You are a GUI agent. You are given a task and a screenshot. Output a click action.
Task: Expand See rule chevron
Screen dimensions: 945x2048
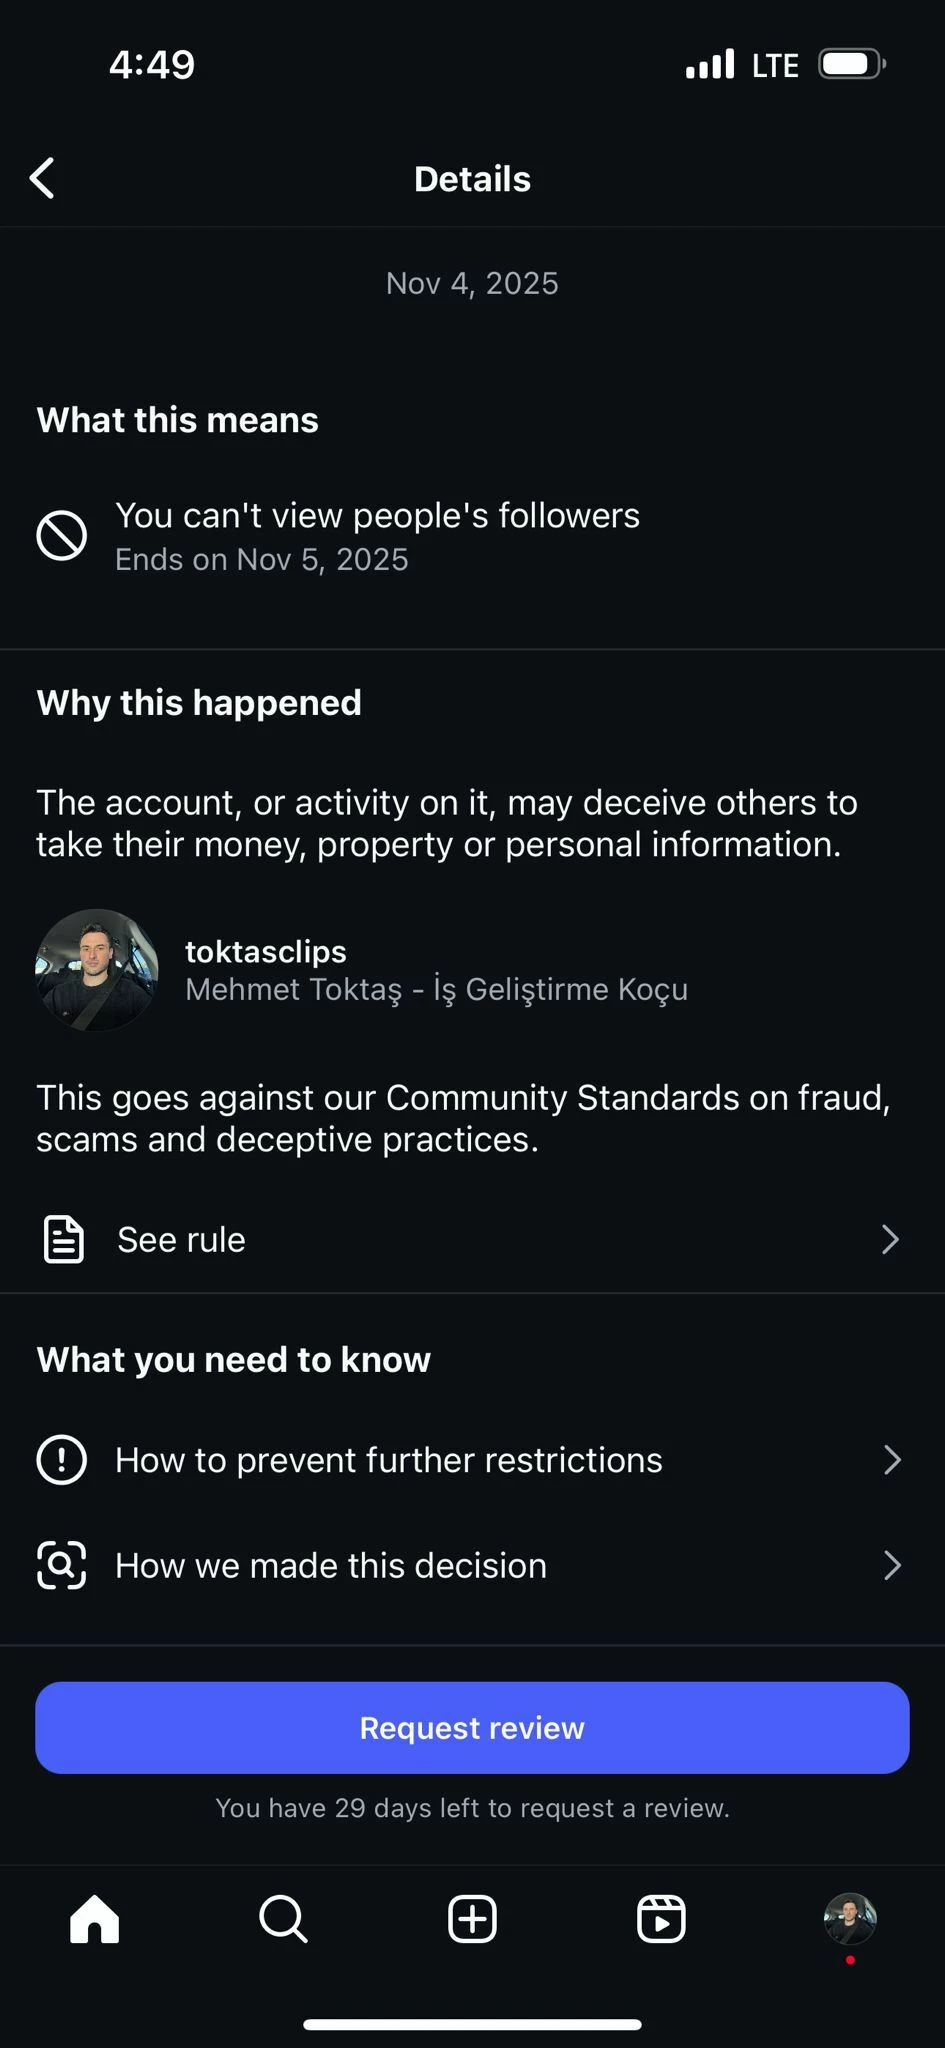890,1240
